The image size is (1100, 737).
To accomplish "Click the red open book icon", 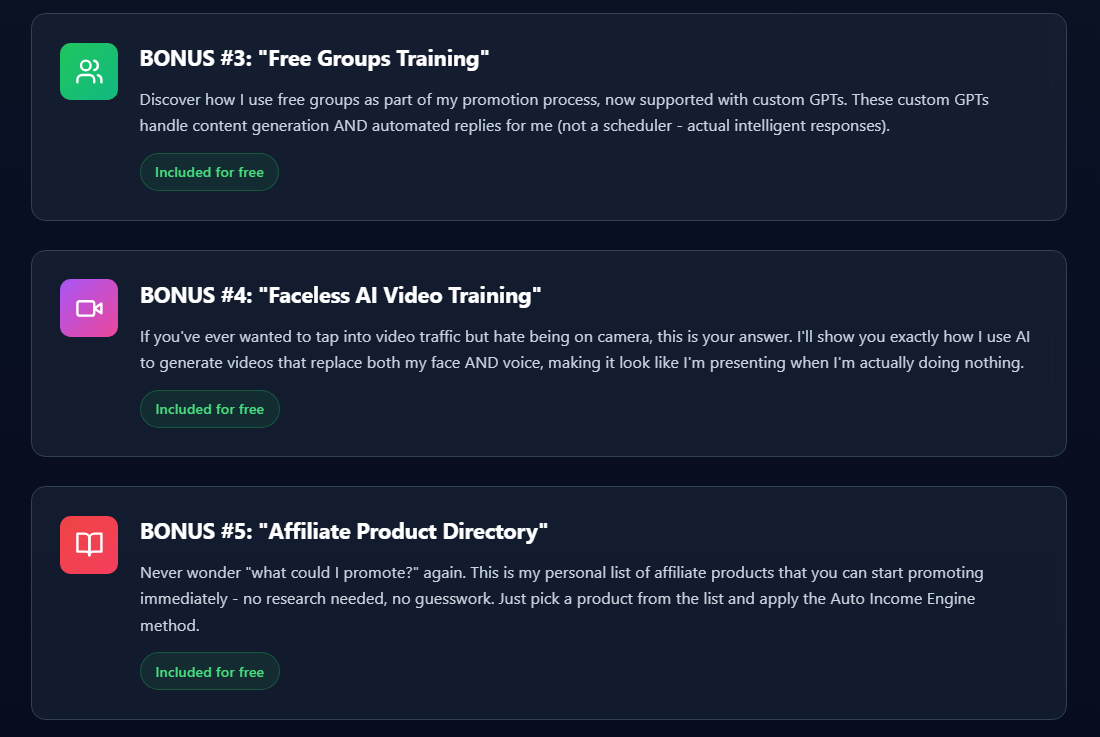I will tap(89, 545).
